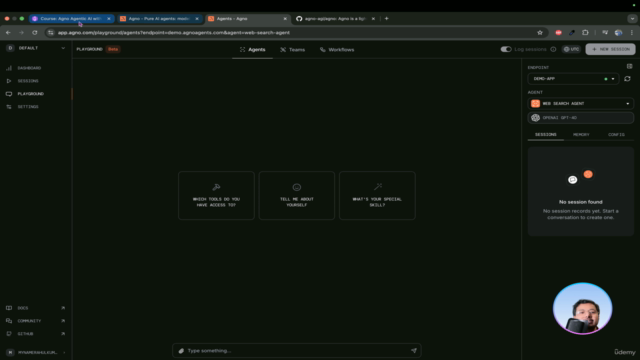Click the UTC timezone button
The height and width of the screenshot is (360, 640).
click(571, 49)
